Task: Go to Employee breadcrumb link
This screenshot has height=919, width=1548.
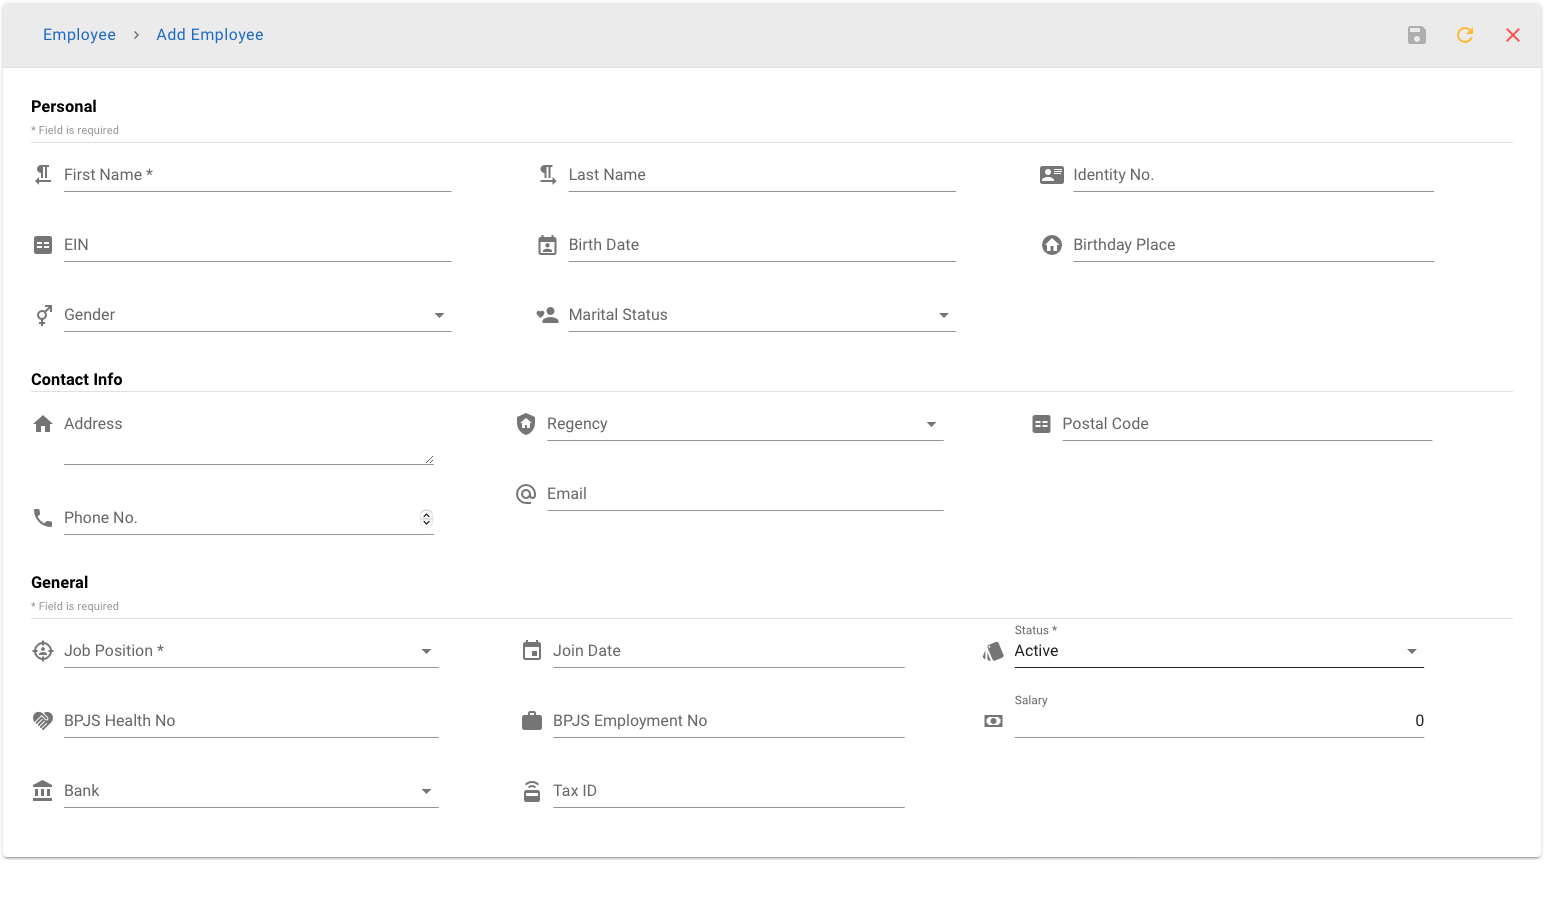Action: (x=79, y=35)
